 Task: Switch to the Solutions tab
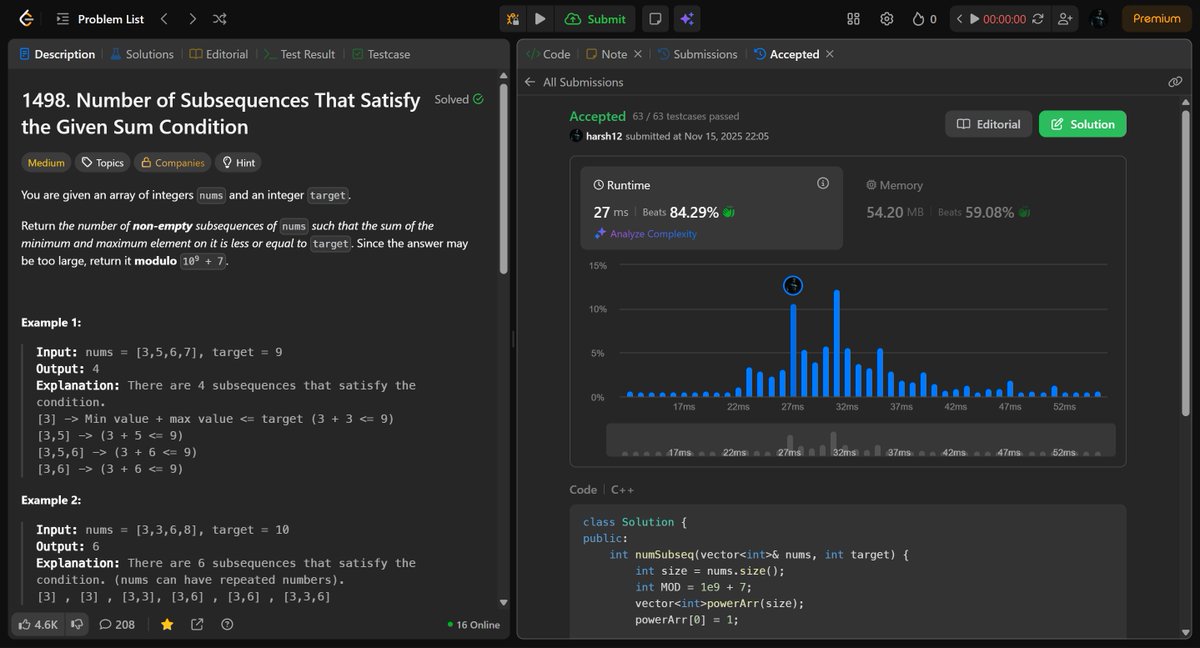[x=142, y=54]
